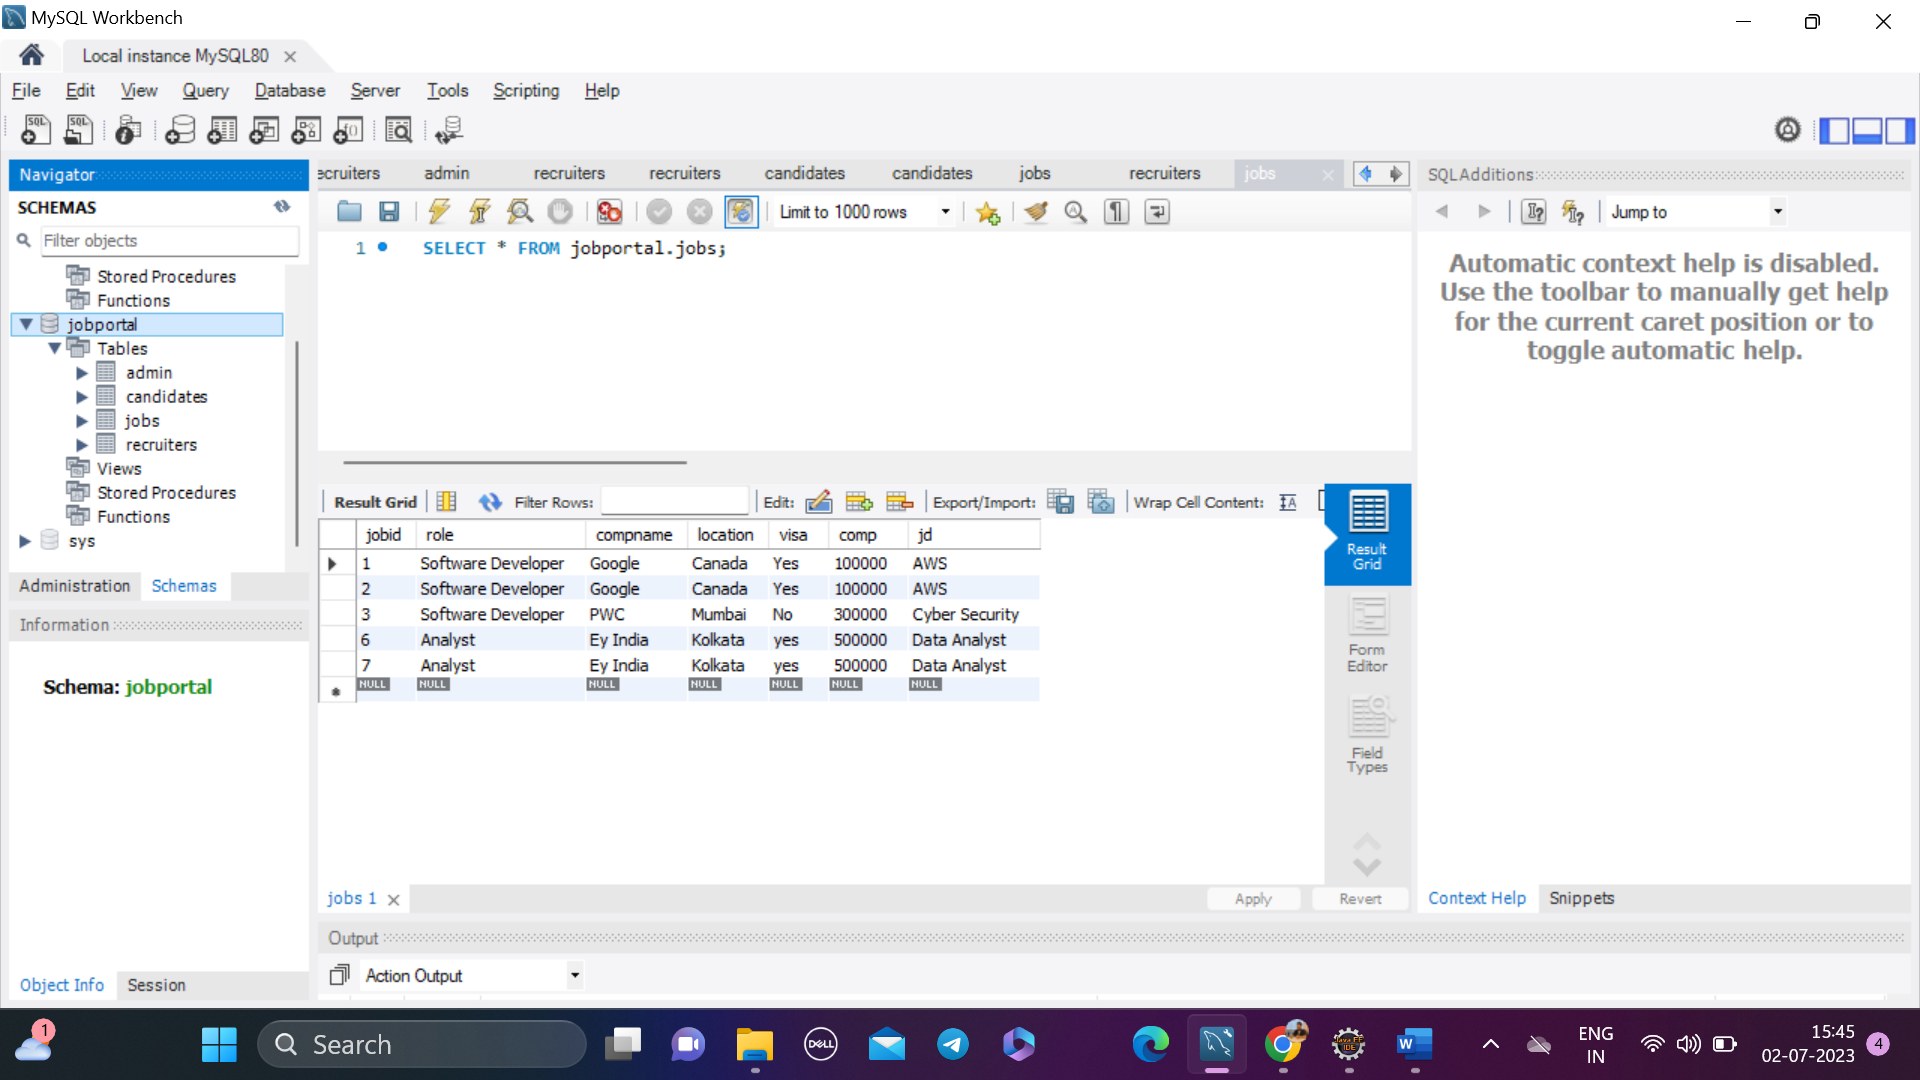1920x1080 pixels.
Task: Search table data icon in toolbar
Action: pos(398,130)
